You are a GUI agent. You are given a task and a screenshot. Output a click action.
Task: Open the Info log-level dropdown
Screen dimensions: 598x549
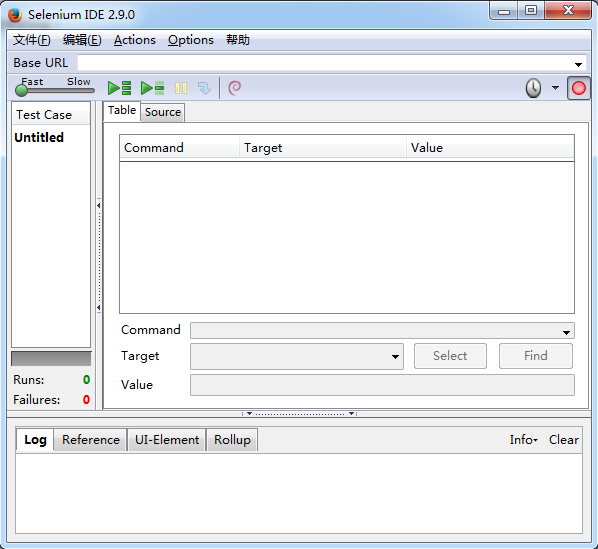[x=524, y=440]
